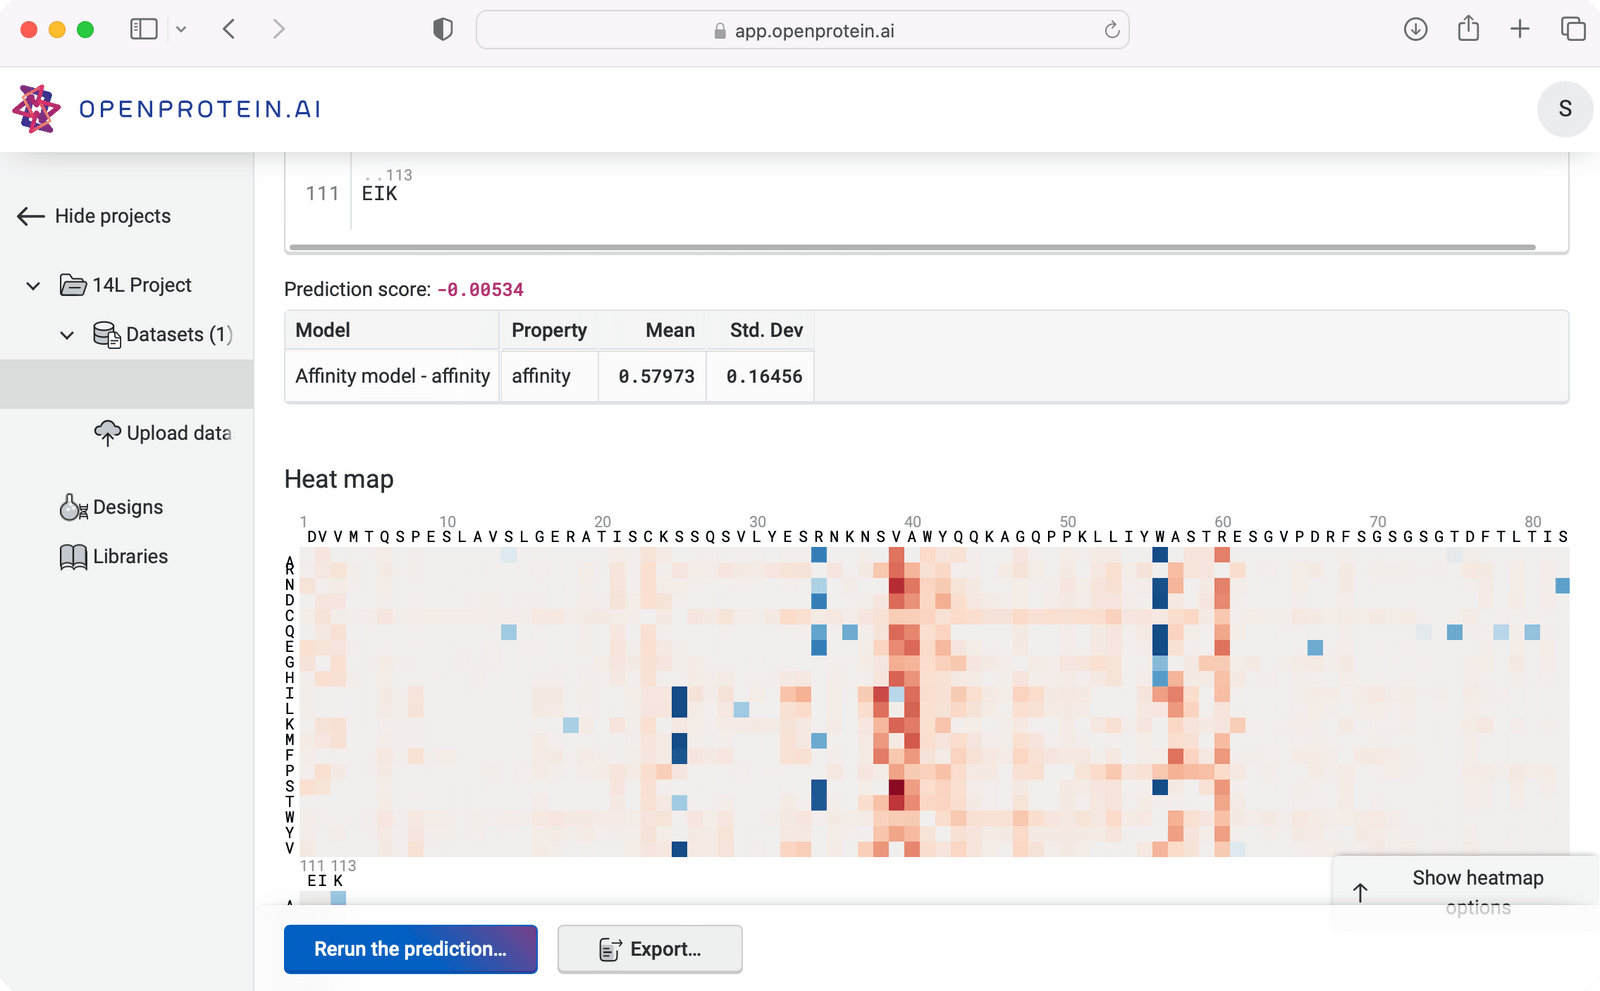Open the Designs section flask icon
This screenshot has width=1600, height=991.
click(x=71, y=506)
